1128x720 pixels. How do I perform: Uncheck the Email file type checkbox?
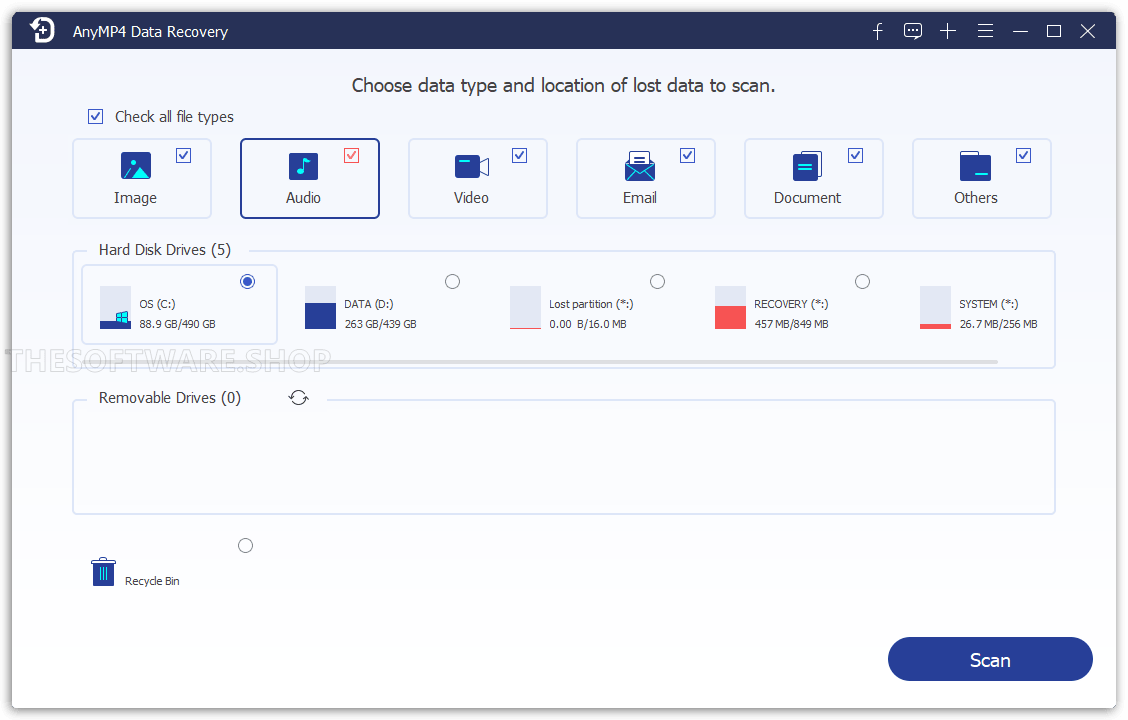687,155
